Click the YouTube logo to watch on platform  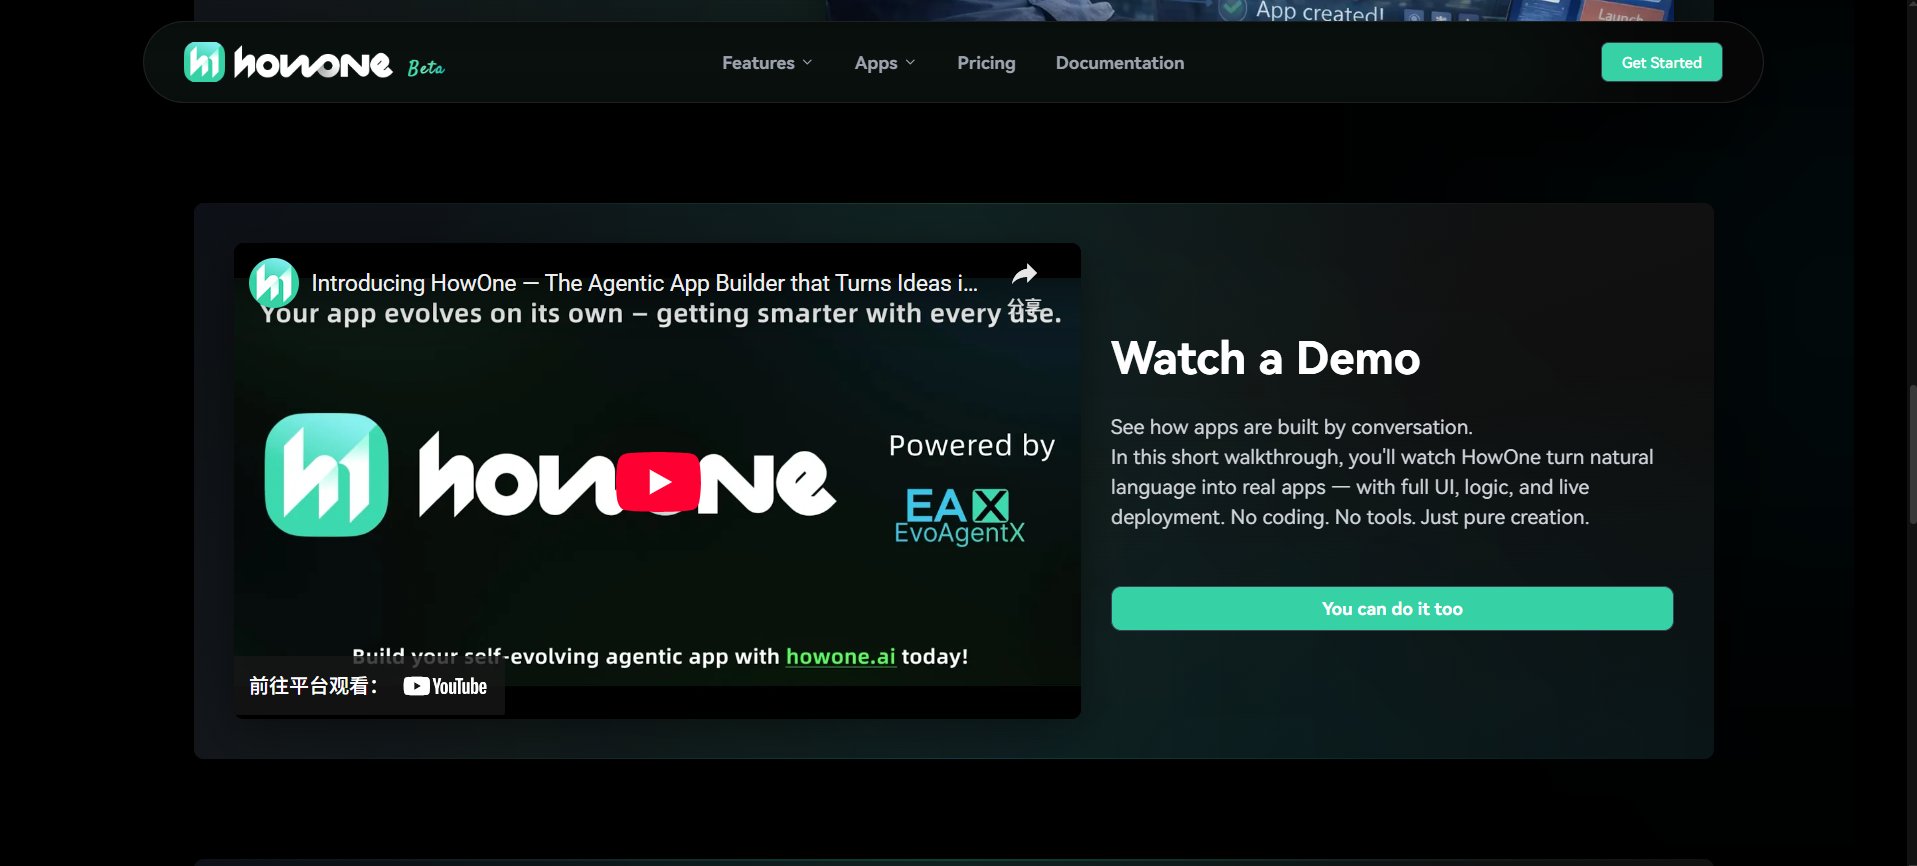[445, 686]
